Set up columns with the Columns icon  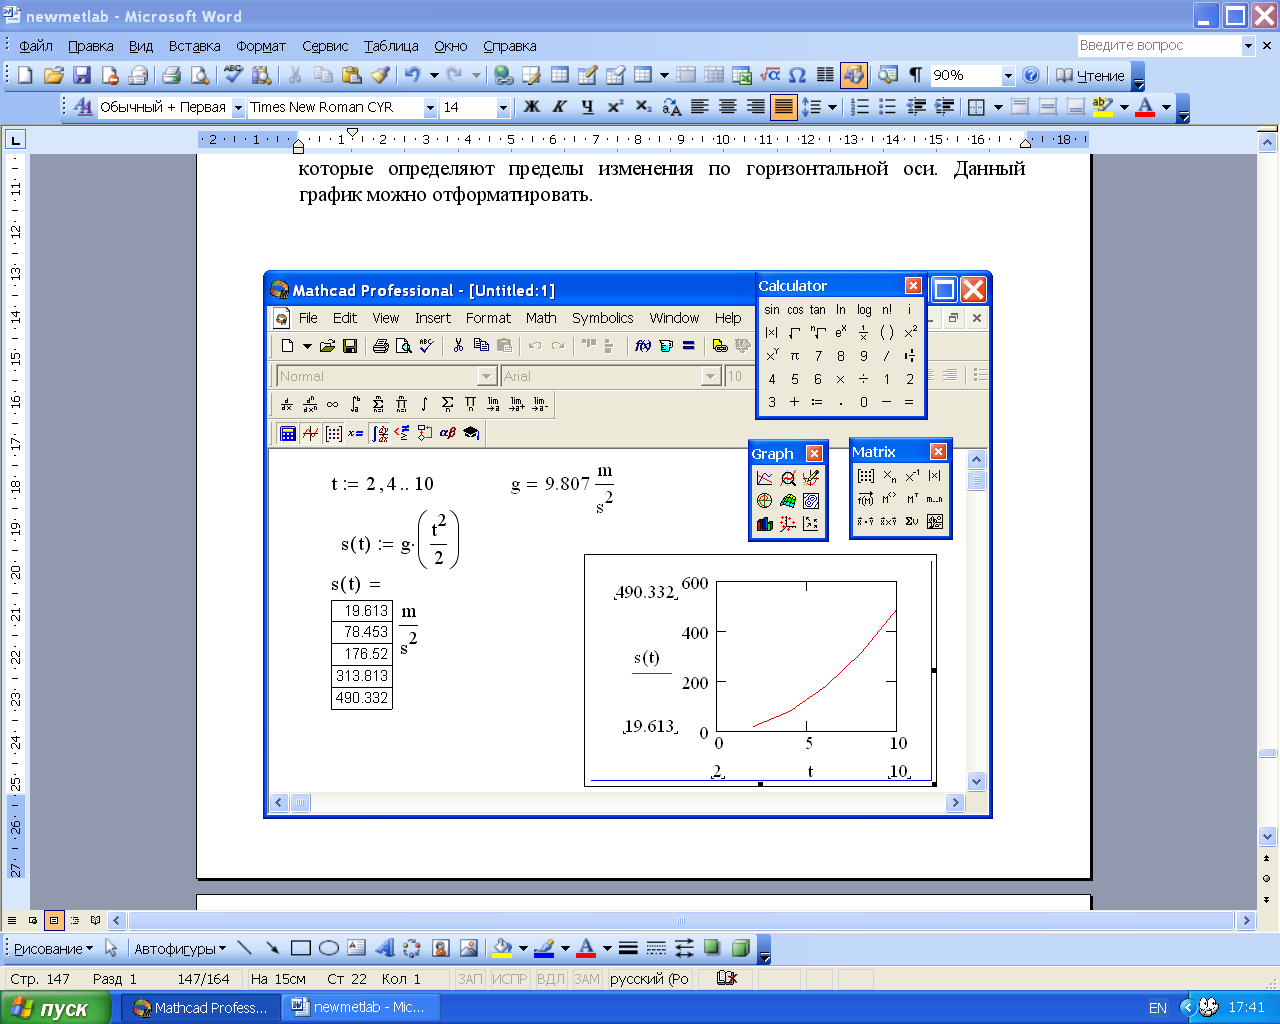825,75
